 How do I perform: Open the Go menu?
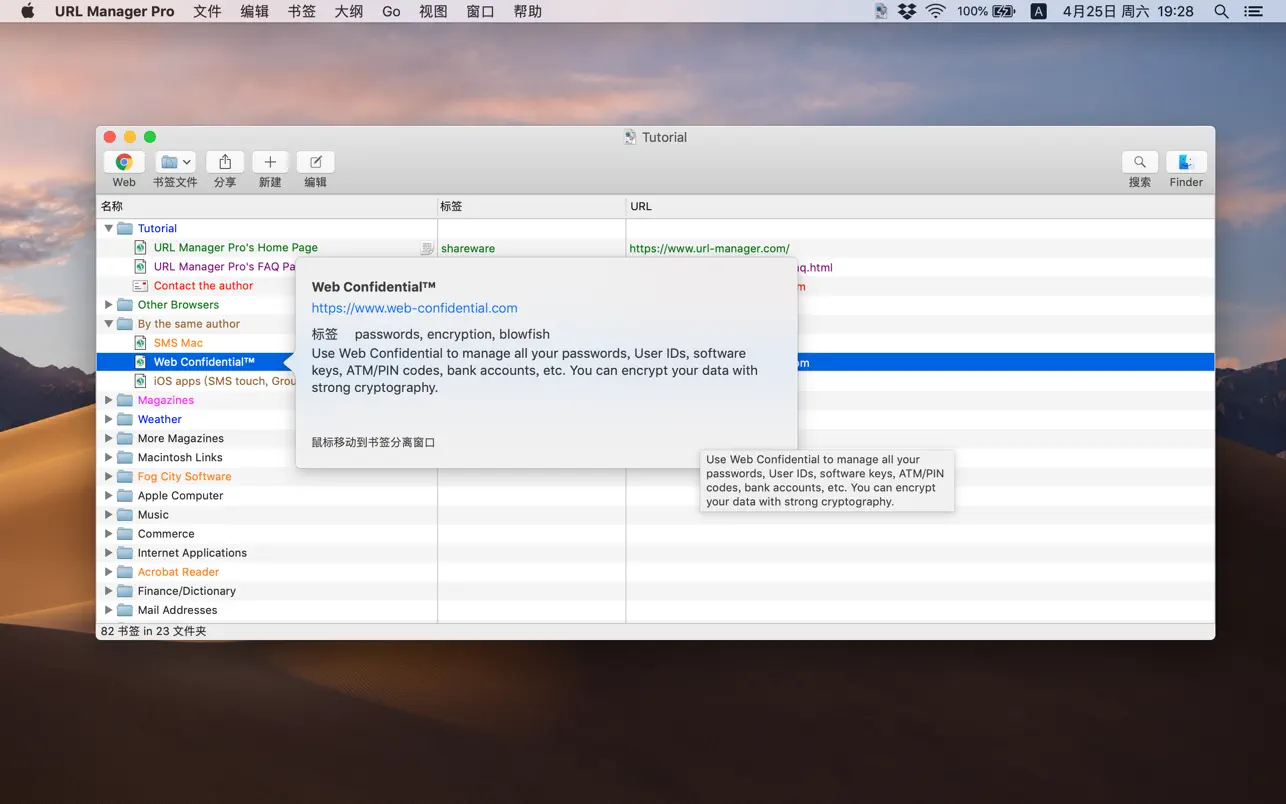point(391,12)
